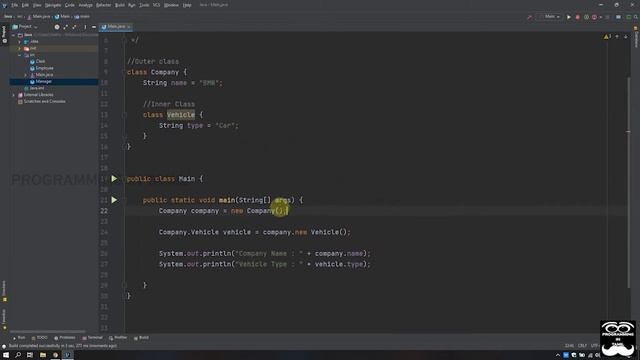This screenshot has height=360, width=640.
Task: Open the VCS menu
Action: point(156,5)
